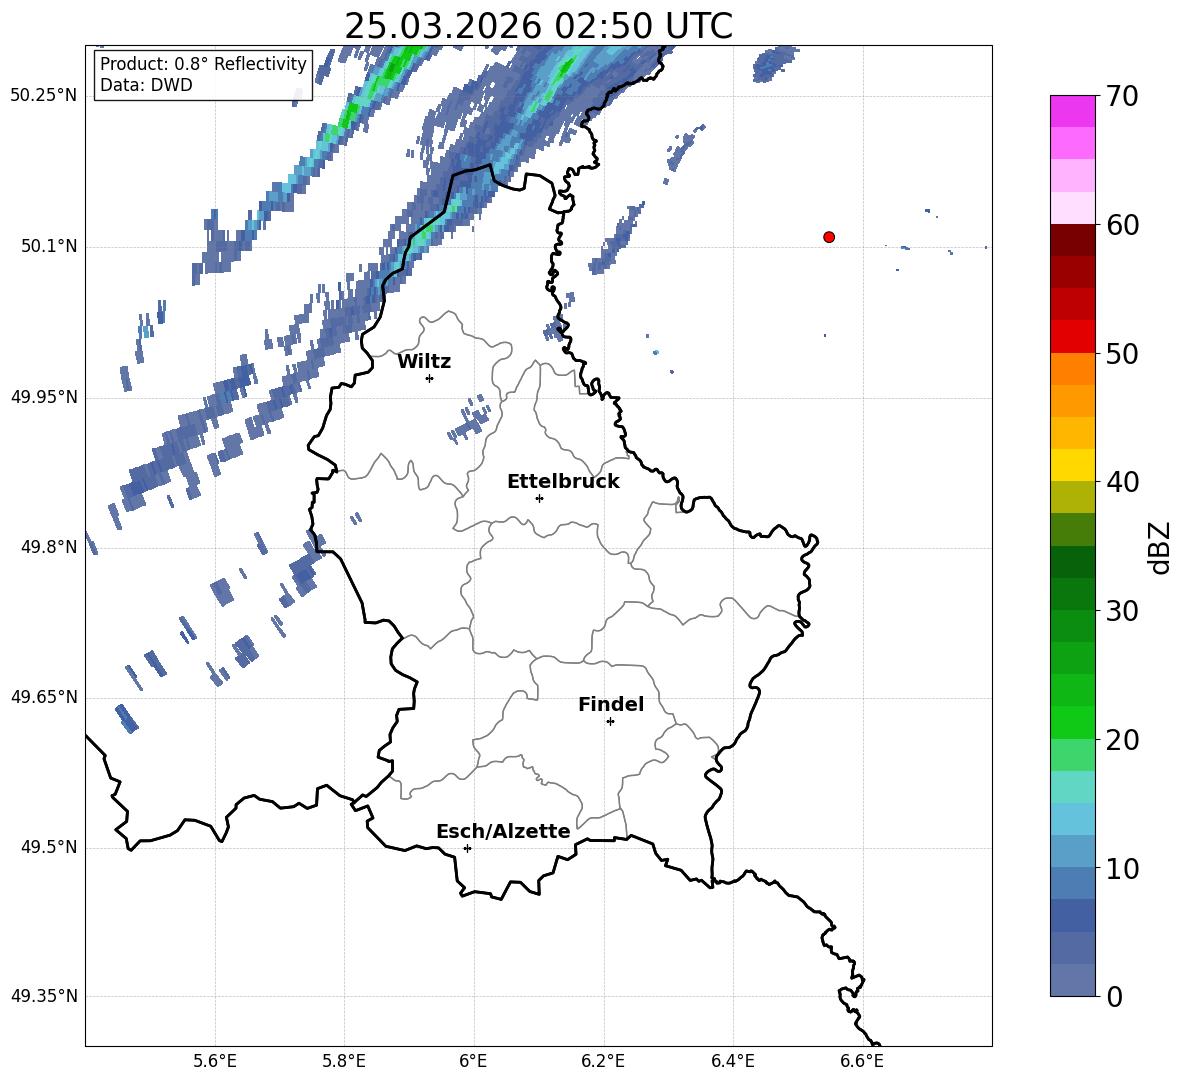Click the Product: 0.8° Reflectivity label
The height and width of the screenshot is (1081, 1184).
pyautogui.click(x=203, y=63)
